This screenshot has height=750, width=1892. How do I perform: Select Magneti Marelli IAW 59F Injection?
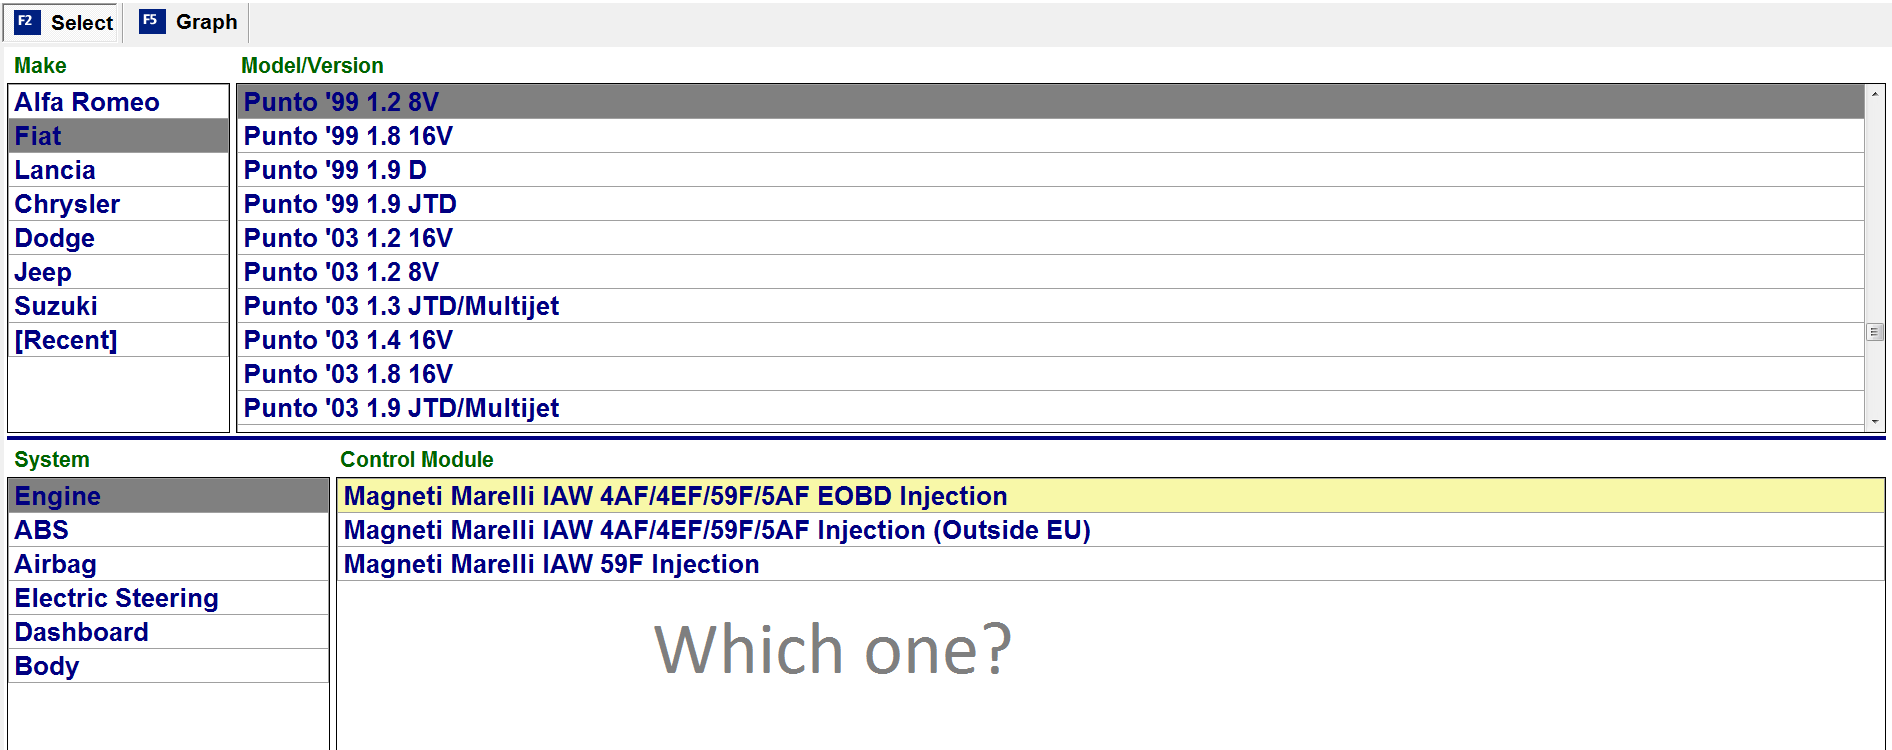551,564
